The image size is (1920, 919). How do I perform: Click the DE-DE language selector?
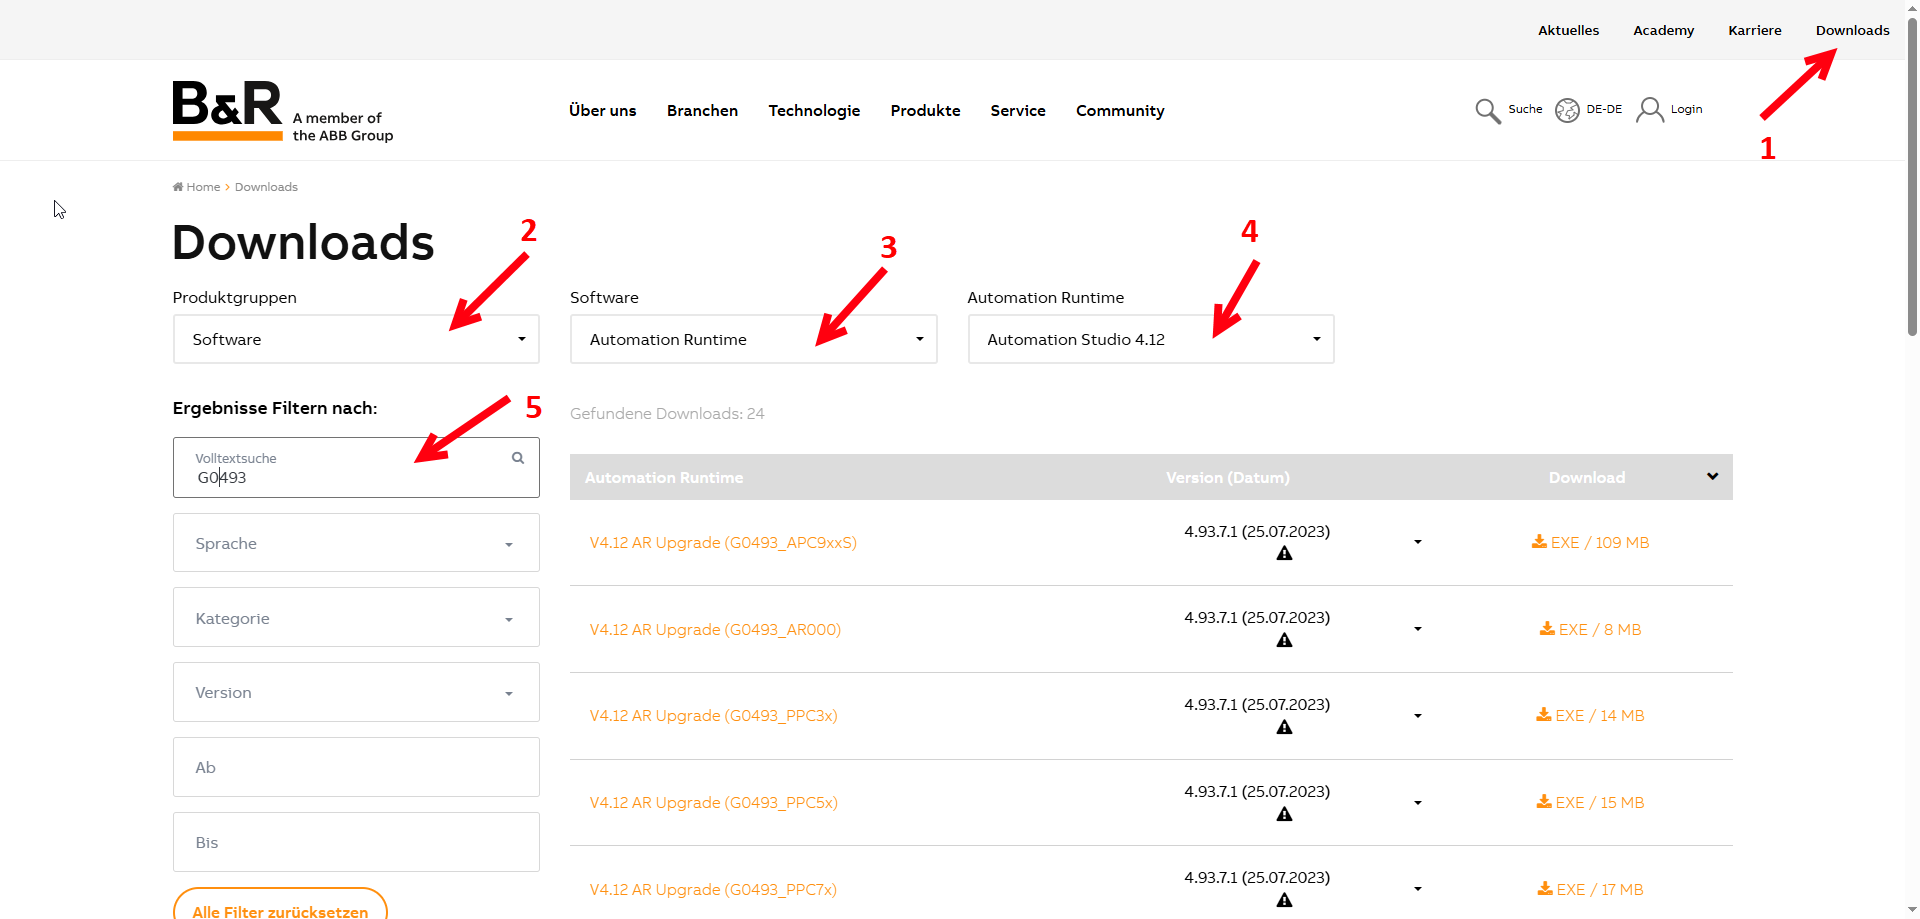(x=1604, y=110)
